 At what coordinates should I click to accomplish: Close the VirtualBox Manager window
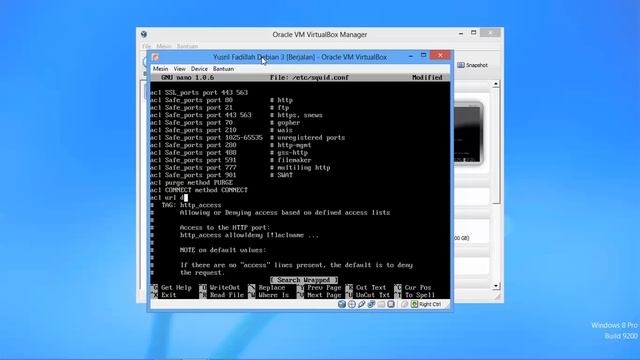pos(490,33)
